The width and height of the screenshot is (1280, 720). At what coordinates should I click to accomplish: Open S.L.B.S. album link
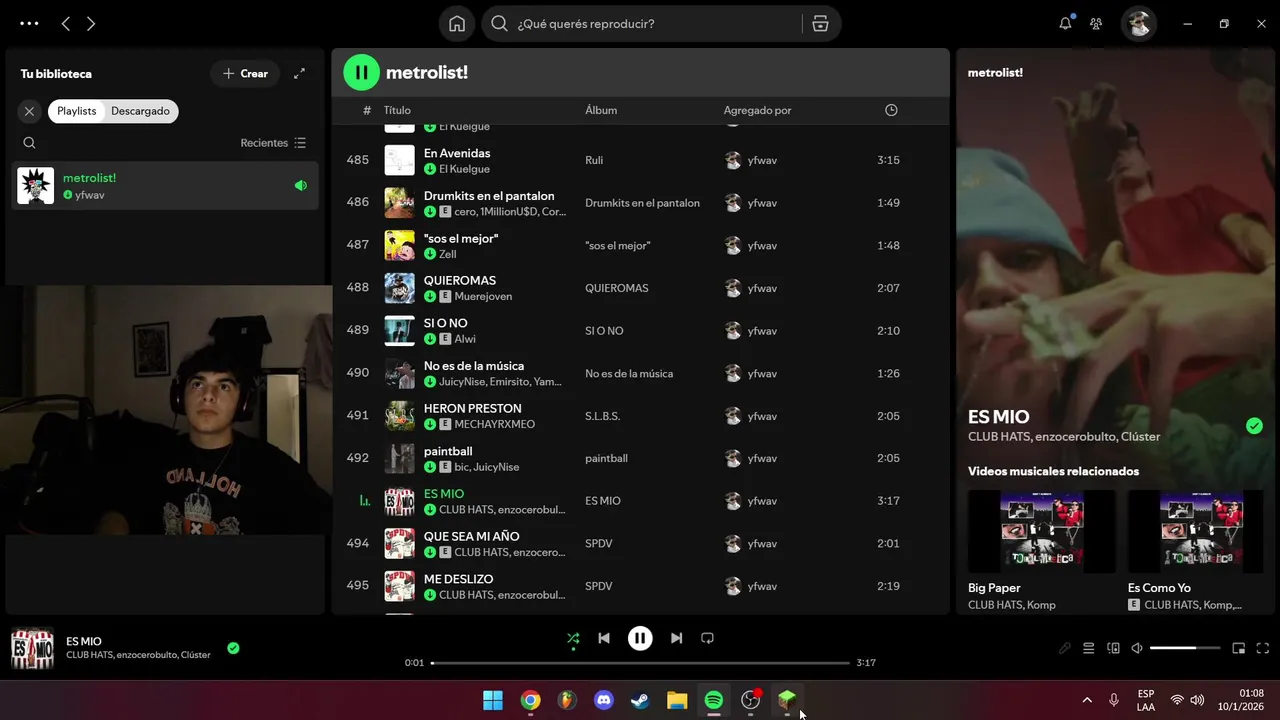(602, 416)
